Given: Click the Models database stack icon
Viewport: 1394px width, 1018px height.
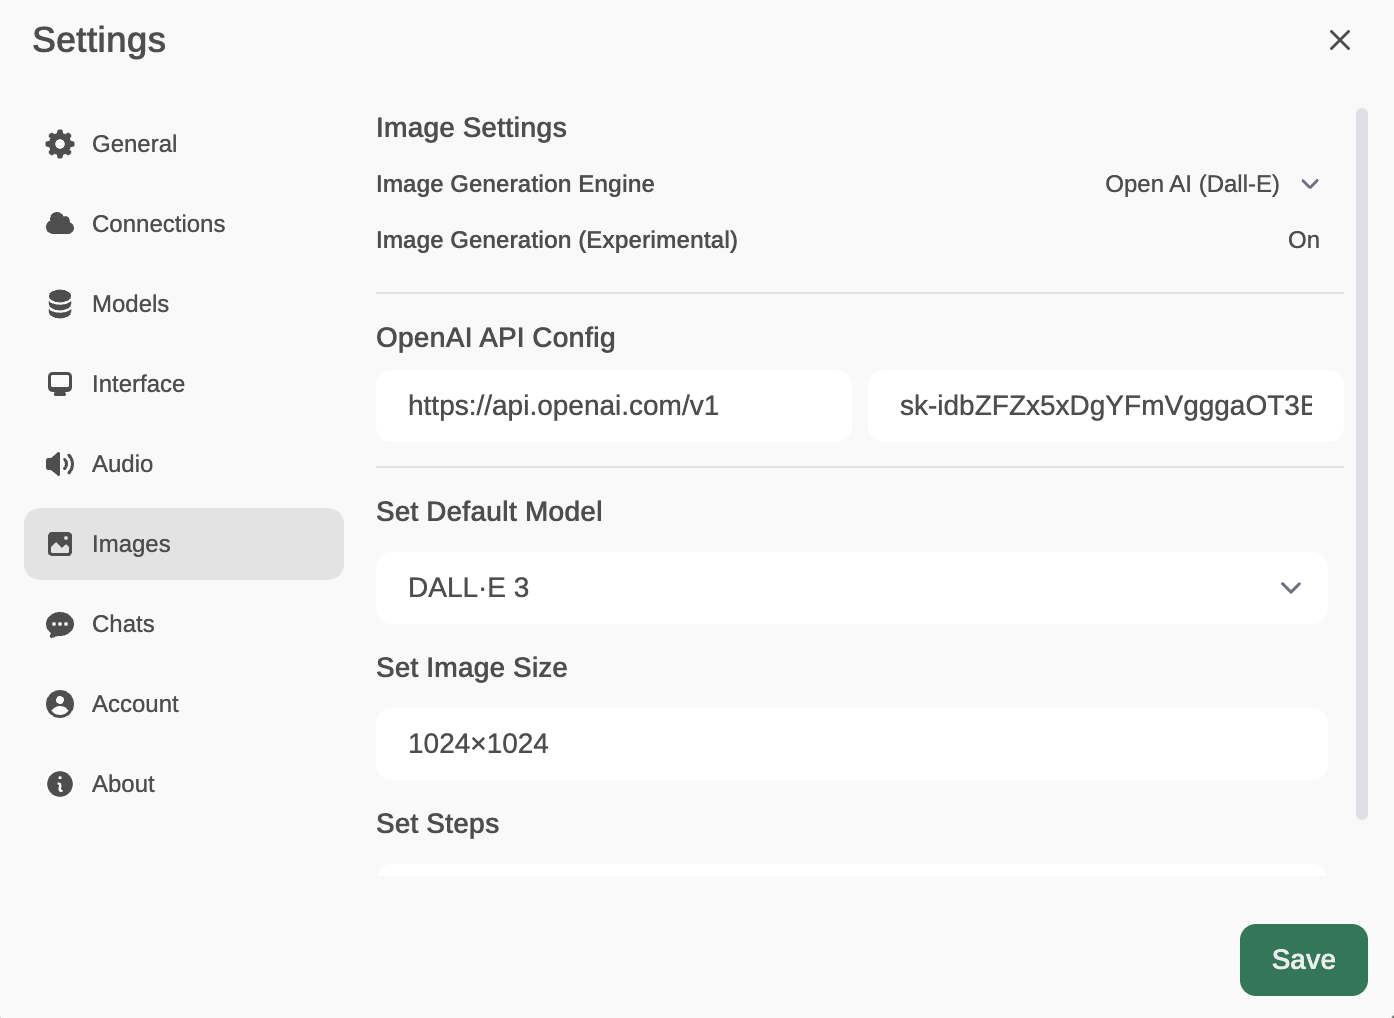Looking at the screenshot, I should 60,304.
